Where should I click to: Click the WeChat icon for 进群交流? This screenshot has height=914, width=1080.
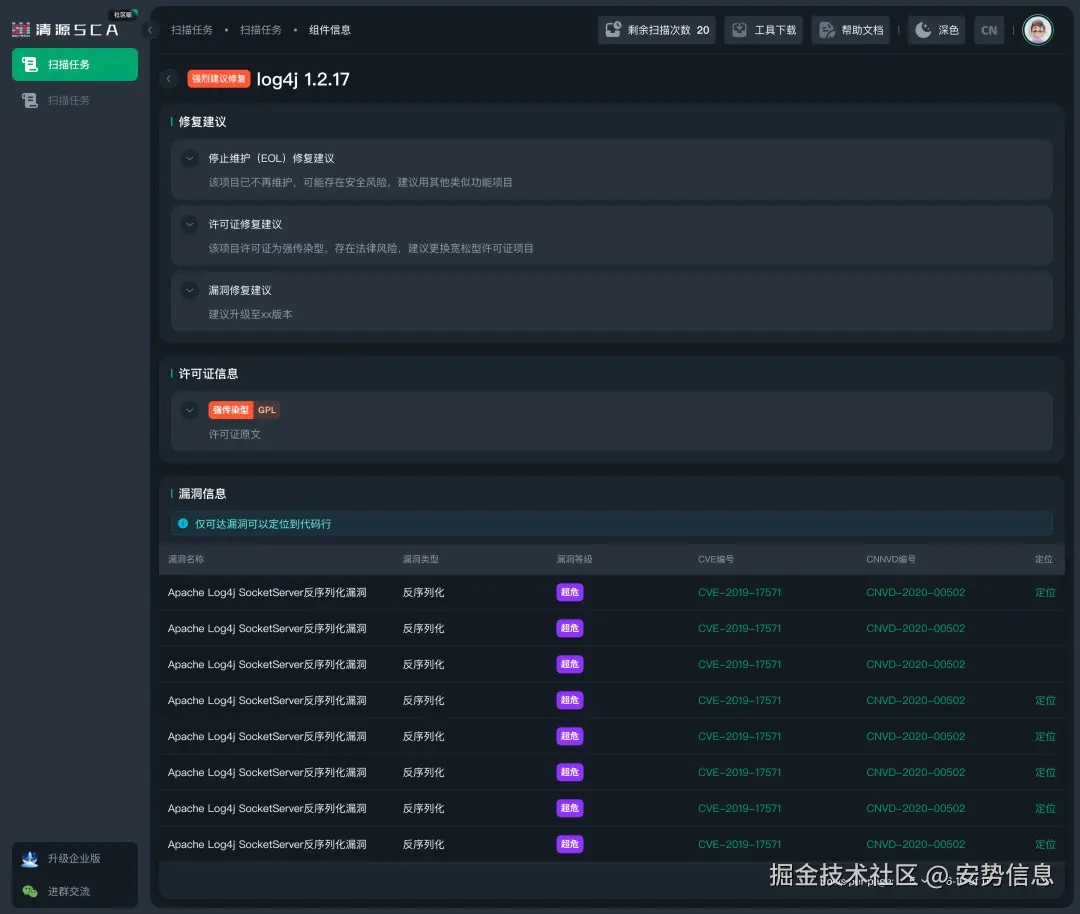tap(30, 891)
